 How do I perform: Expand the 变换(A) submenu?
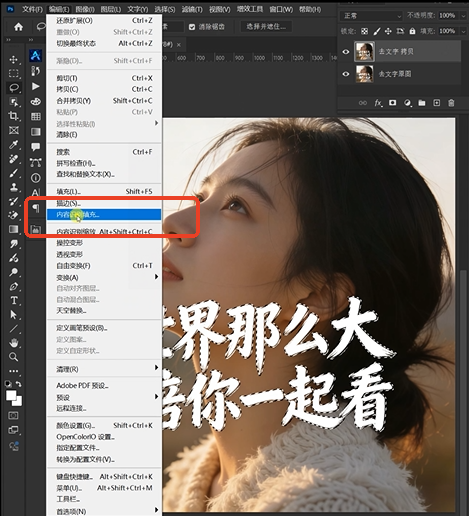[104, 277]
